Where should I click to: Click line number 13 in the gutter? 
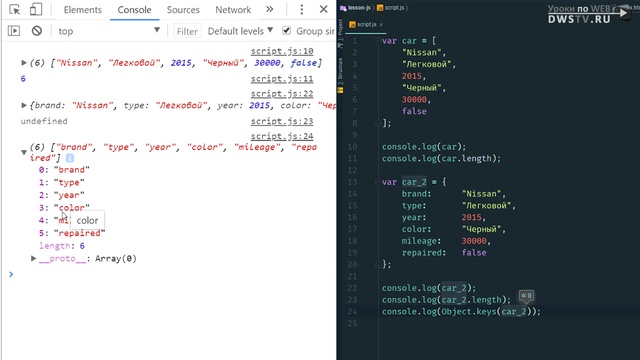(352, 182)
